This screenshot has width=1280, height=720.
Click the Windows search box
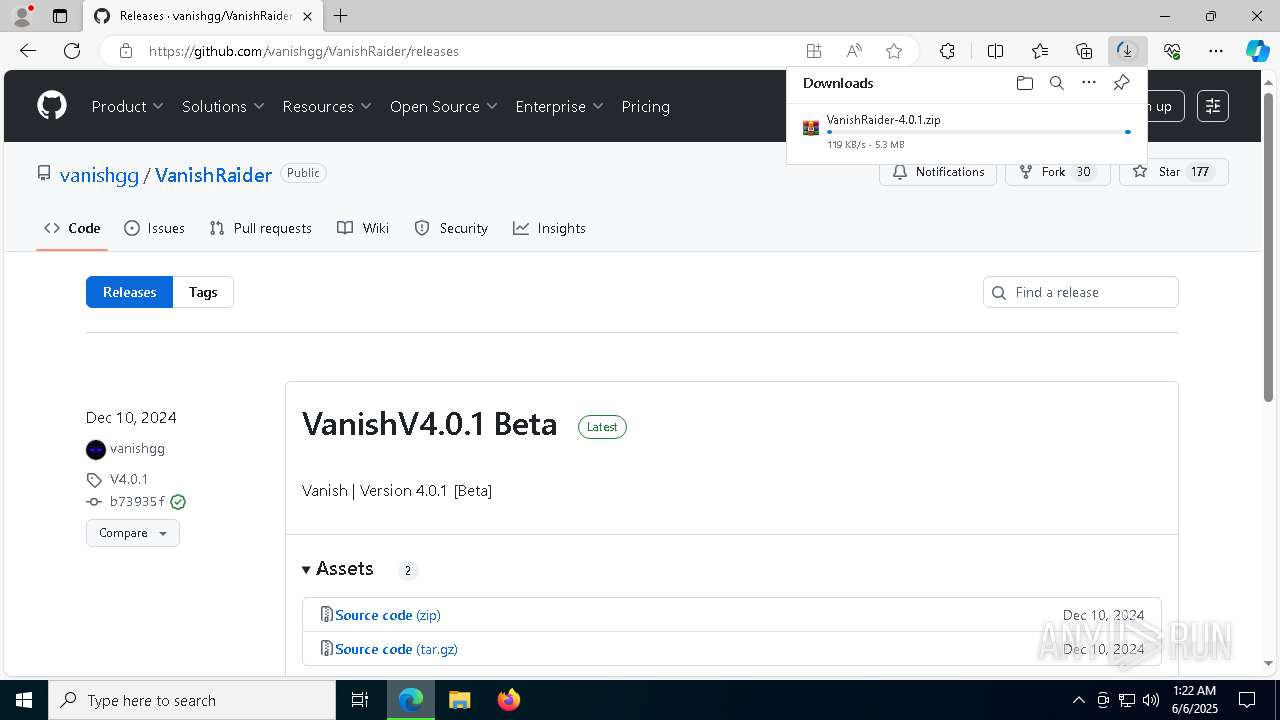192,700
